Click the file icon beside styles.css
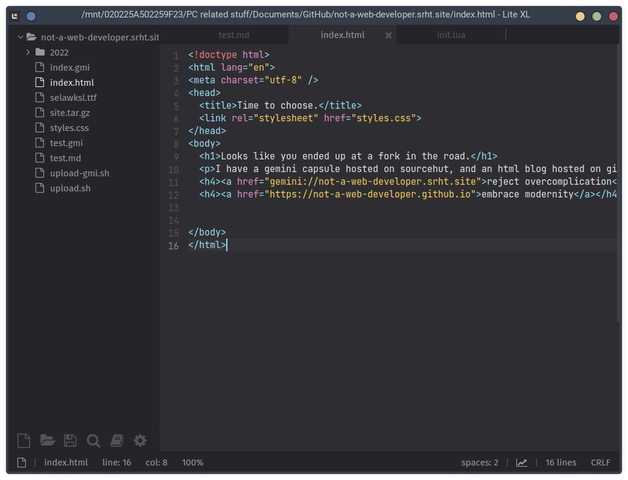This screenshot has width=628, height=480. tap(39, 128)
